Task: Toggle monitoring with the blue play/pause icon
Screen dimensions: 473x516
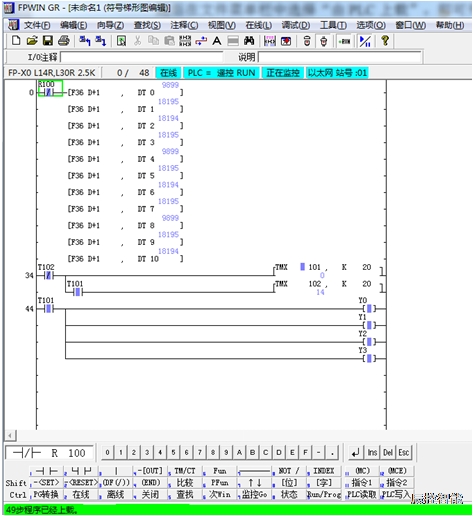Action: click(365, 41)
